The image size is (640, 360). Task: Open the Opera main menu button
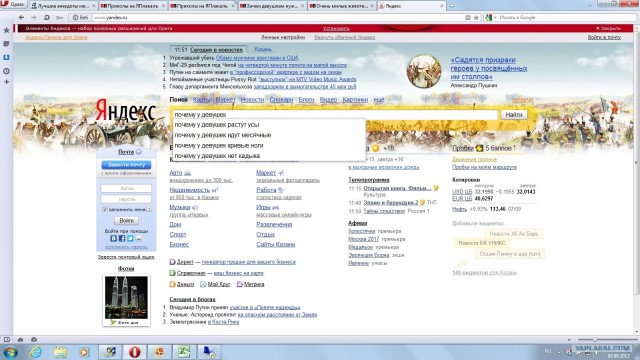pyautogui.click(x=13, y=5)
